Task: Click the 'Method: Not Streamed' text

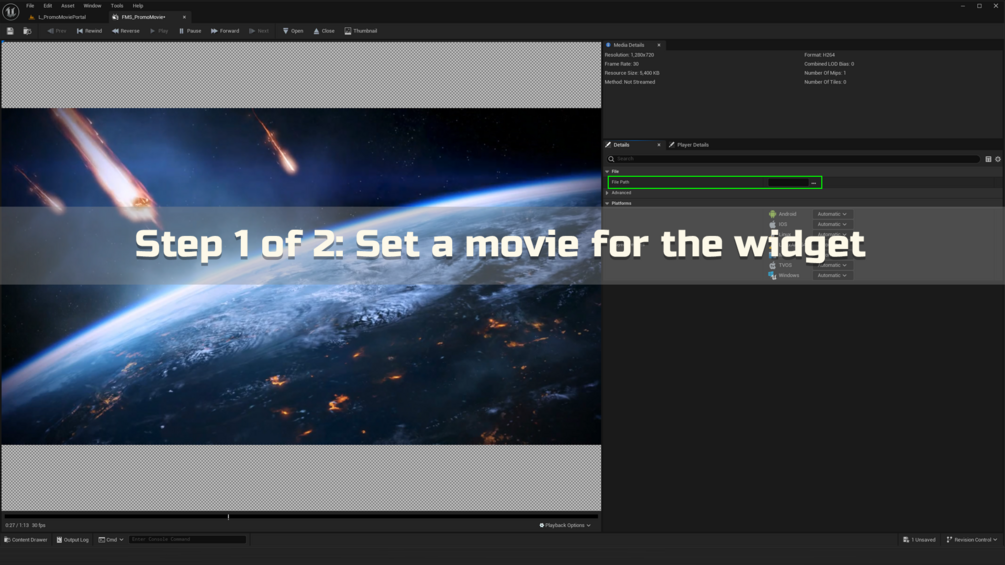Action: 629,82
